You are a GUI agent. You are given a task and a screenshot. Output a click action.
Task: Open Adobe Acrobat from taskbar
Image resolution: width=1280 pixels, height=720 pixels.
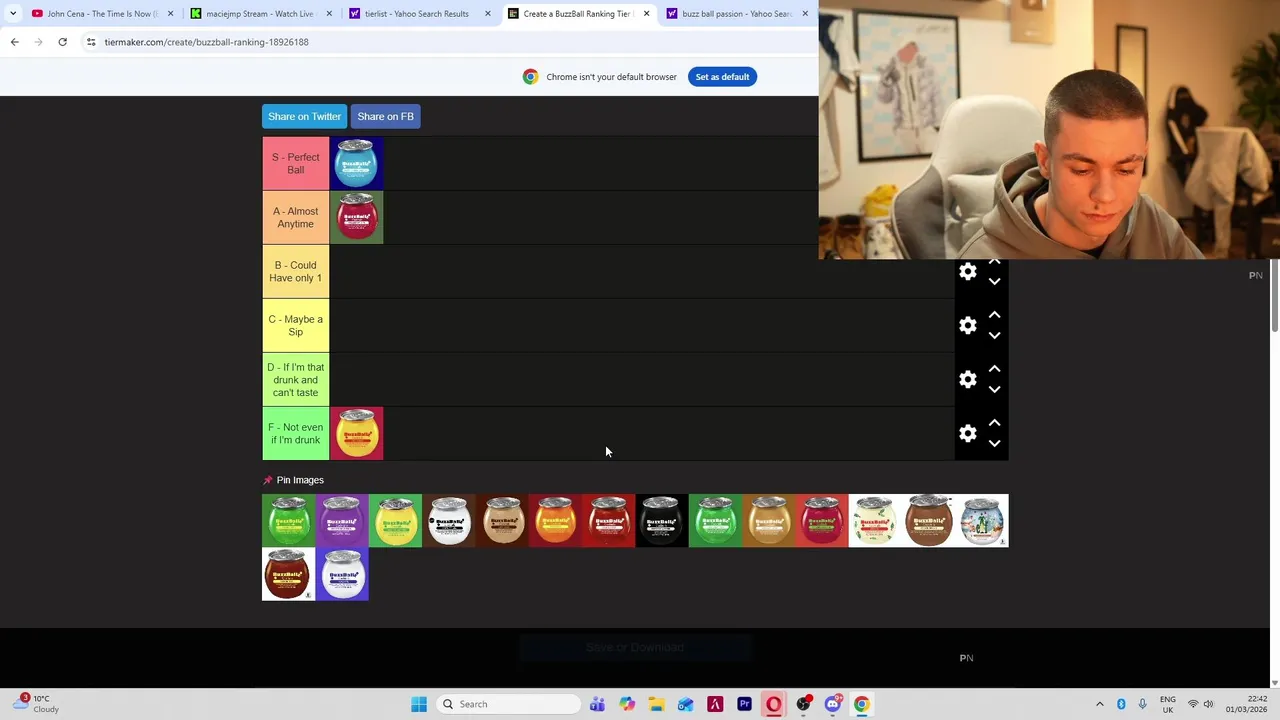[715, 704]
